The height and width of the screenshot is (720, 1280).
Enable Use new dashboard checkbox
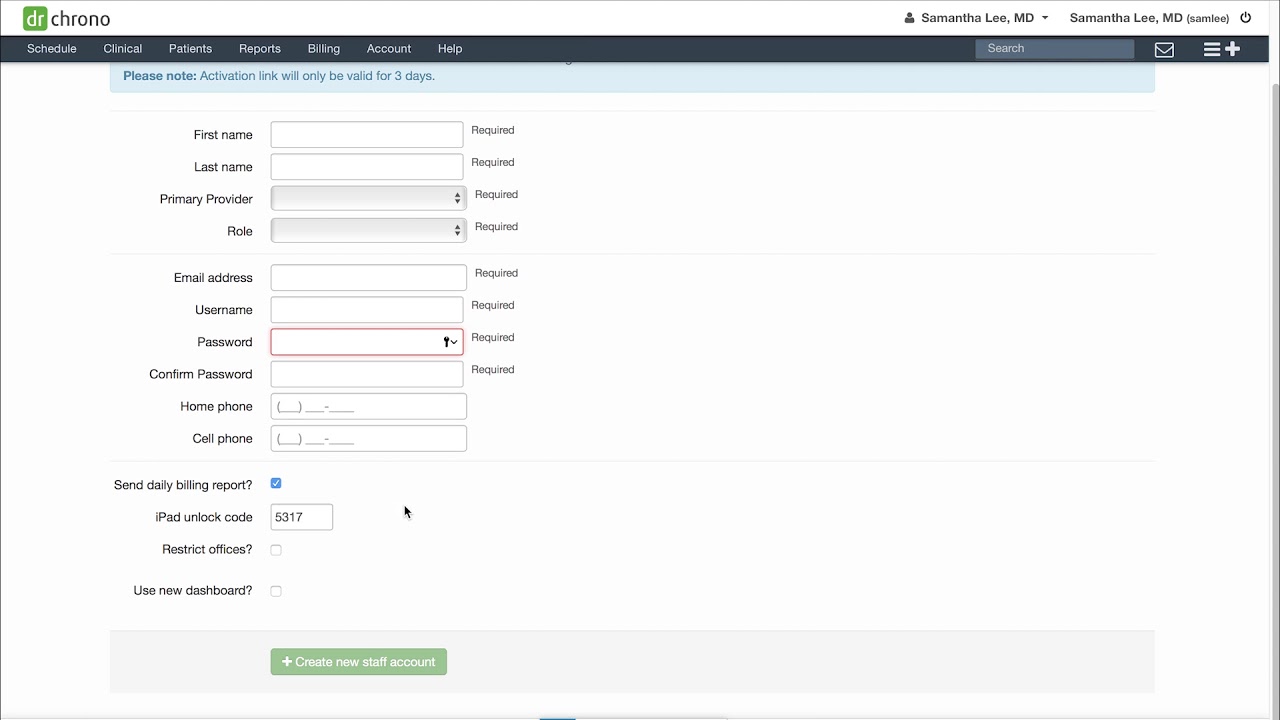pos(276,591)
